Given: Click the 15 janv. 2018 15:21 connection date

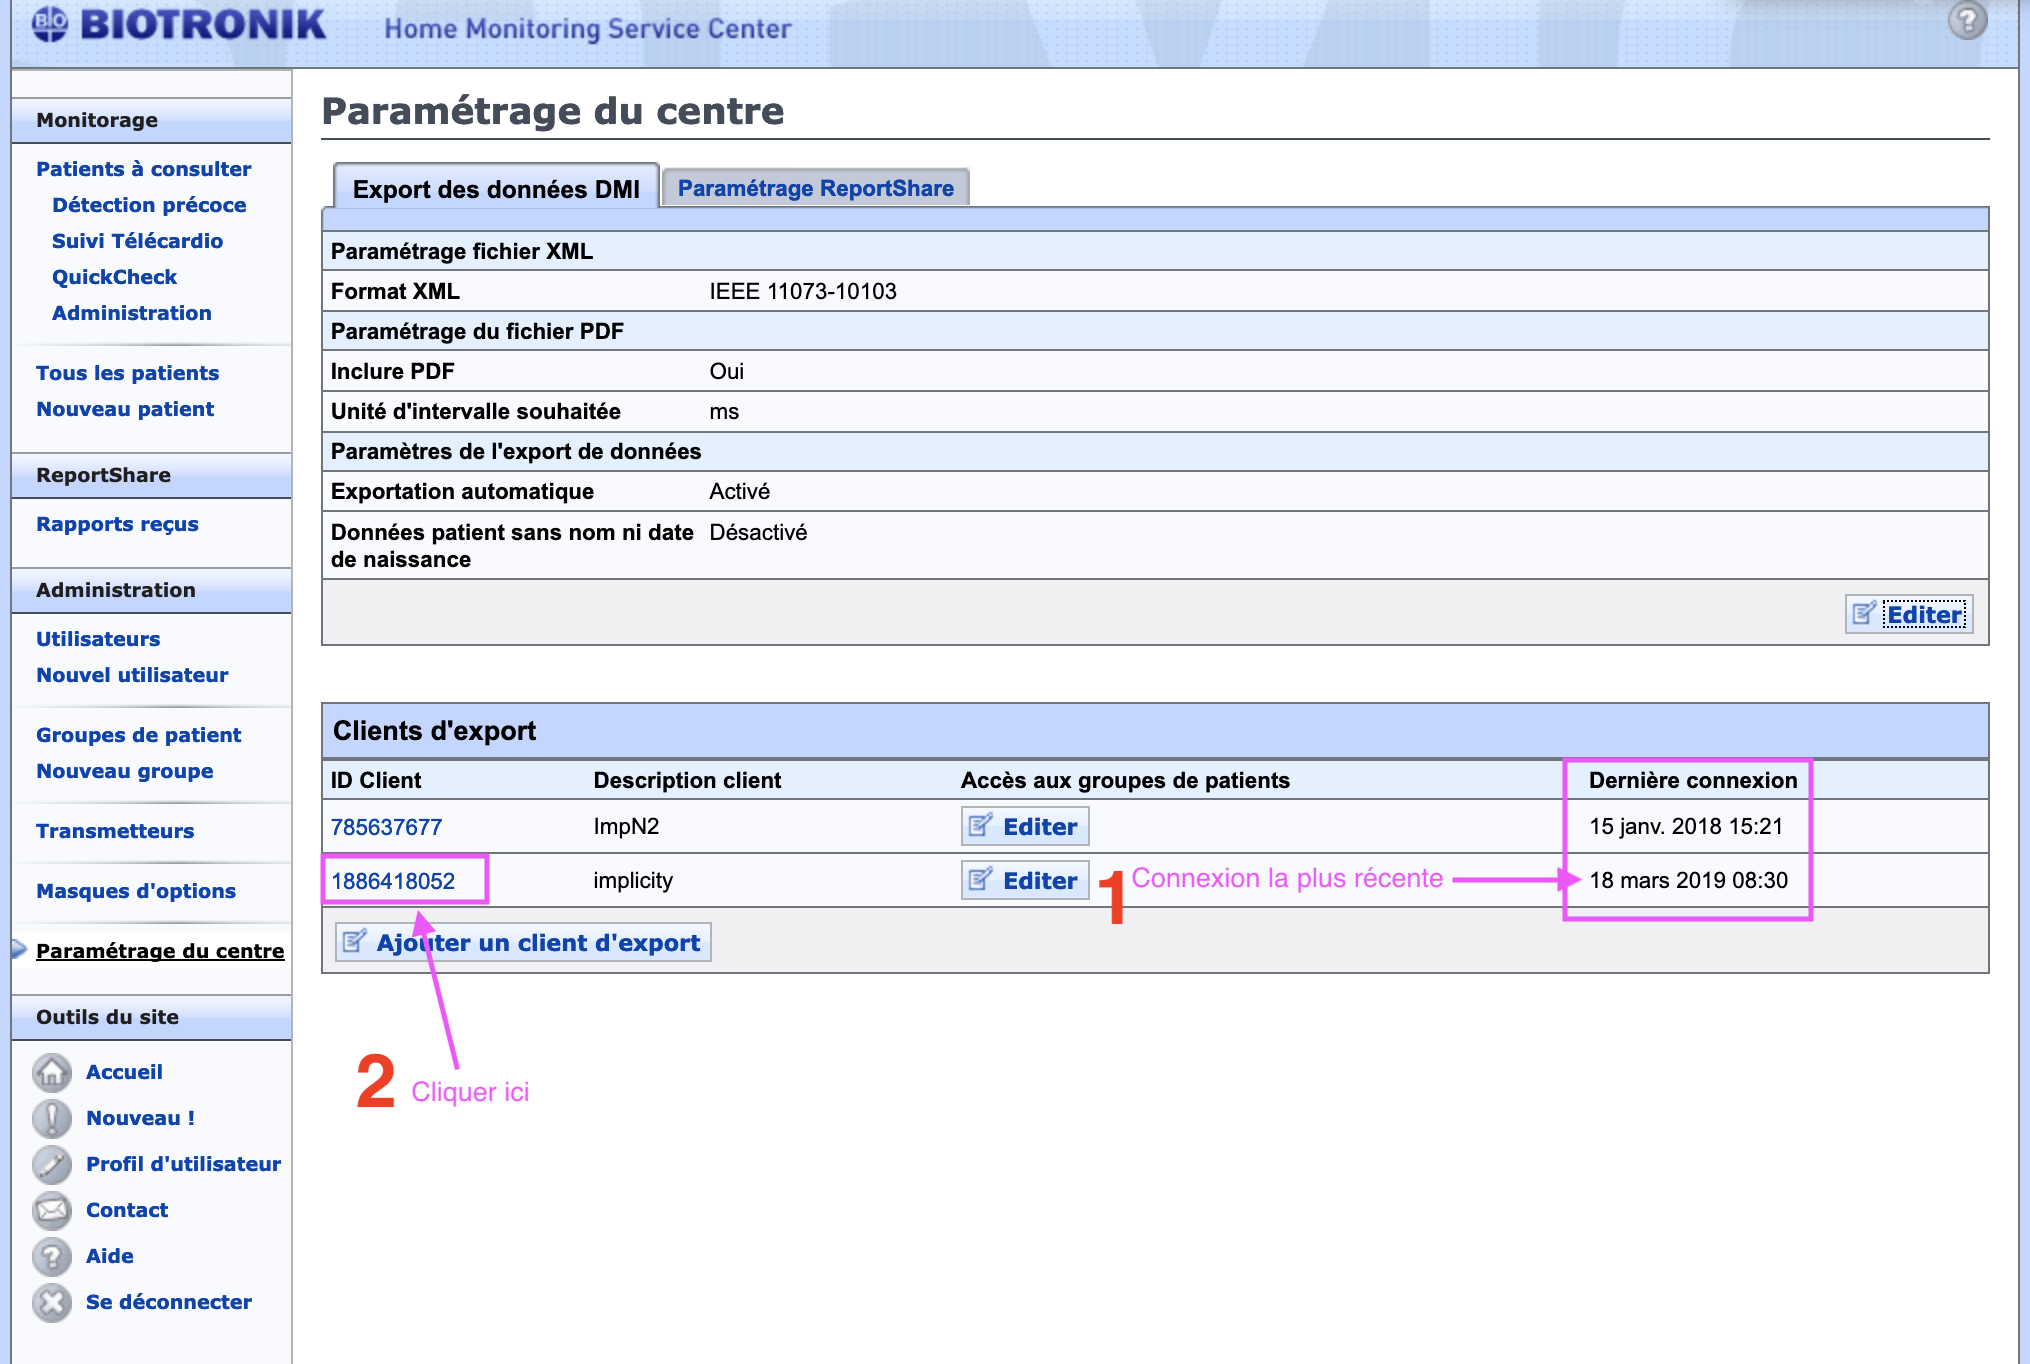Looking at the screenshot, I should 1686,826.
